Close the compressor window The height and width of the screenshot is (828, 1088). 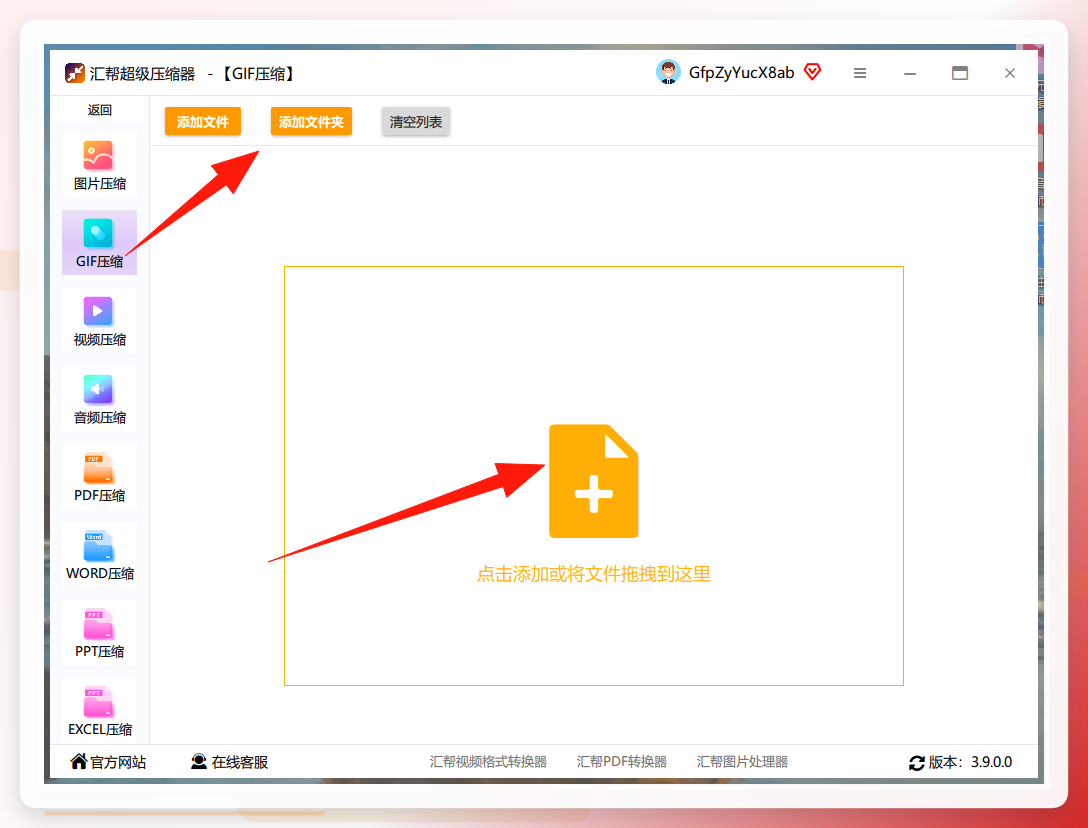[x=1010, y=73]
